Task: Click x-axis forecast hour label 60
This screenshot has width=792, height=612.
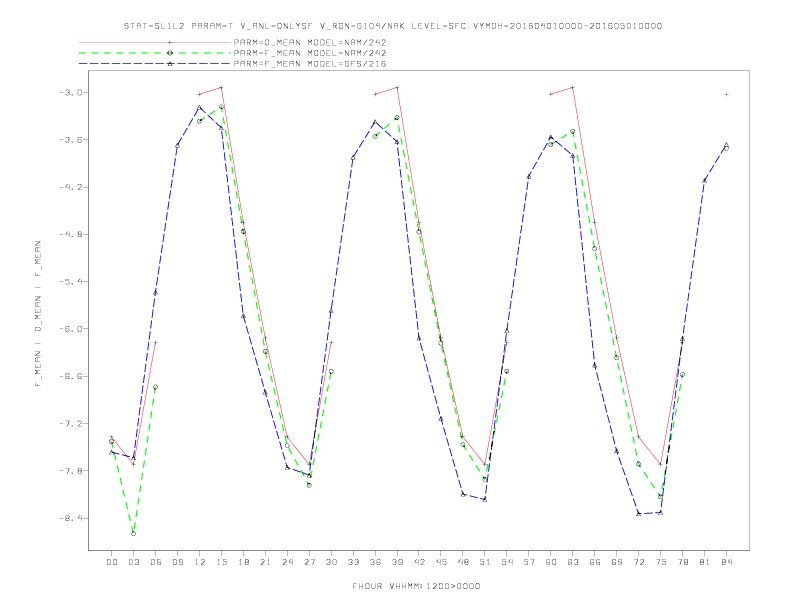Action: [551, 562]
